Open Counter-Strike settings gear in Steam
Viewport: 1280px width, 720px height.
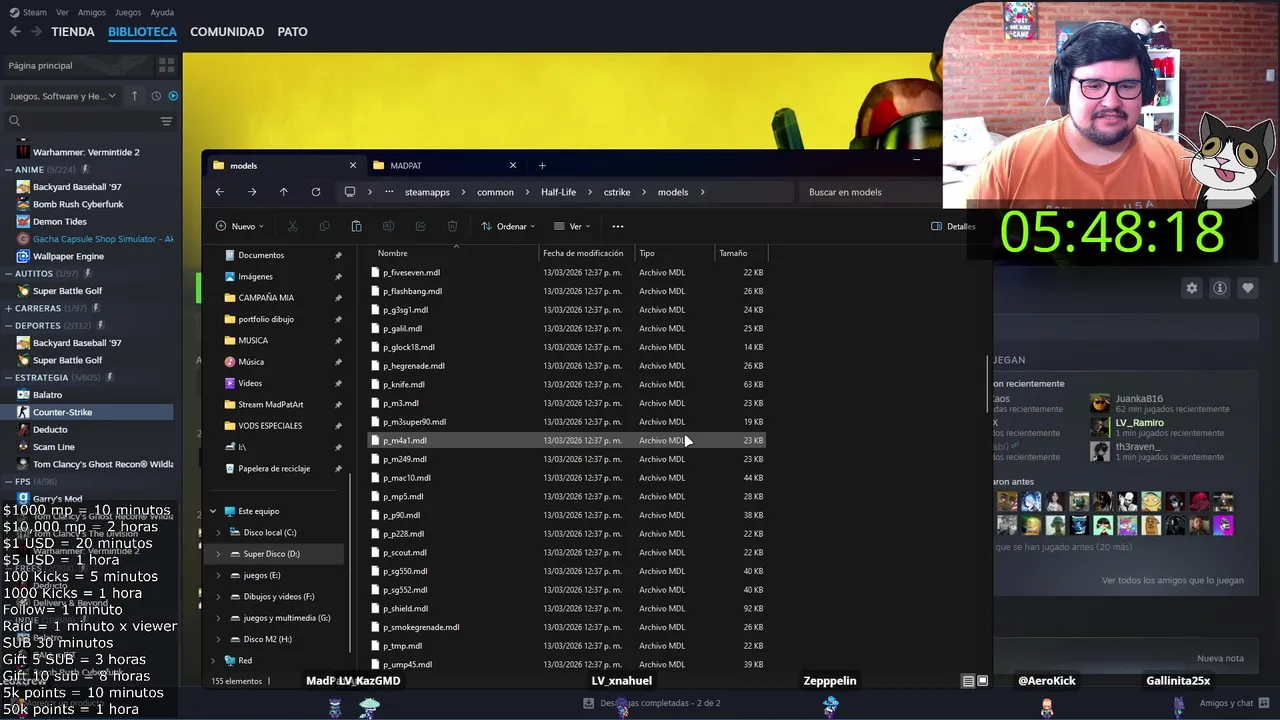point(1191,288)
